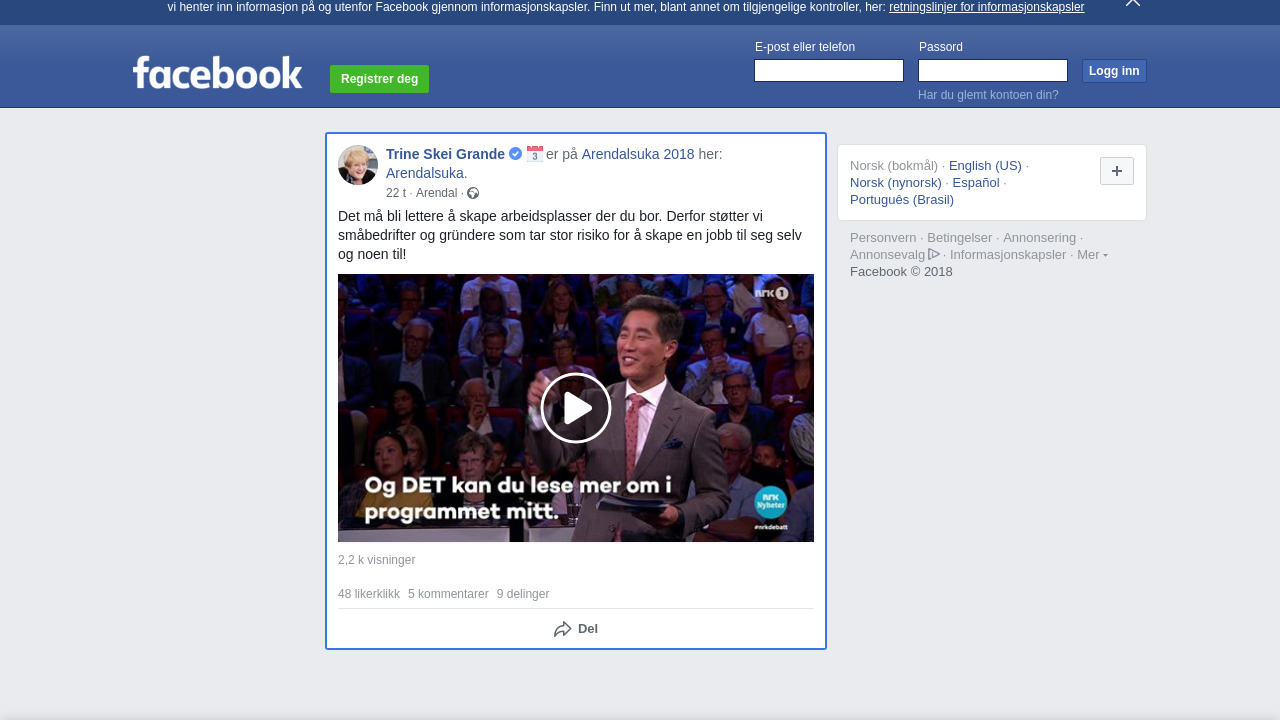Click the post text about arbeidsplasser
This screenshot has height=720, width=1280.
pyautogui.click(x=570, y=235)
